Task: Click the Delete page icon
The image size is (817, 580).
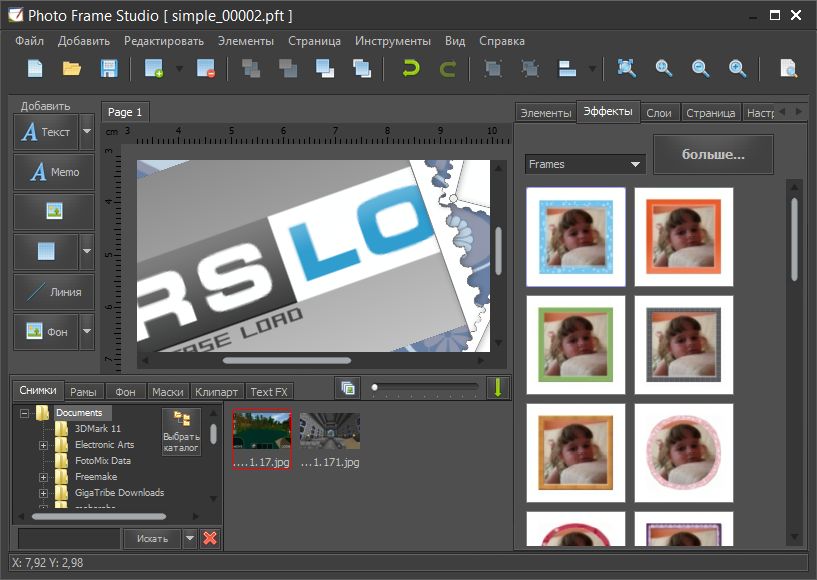Action: [206, 69]
